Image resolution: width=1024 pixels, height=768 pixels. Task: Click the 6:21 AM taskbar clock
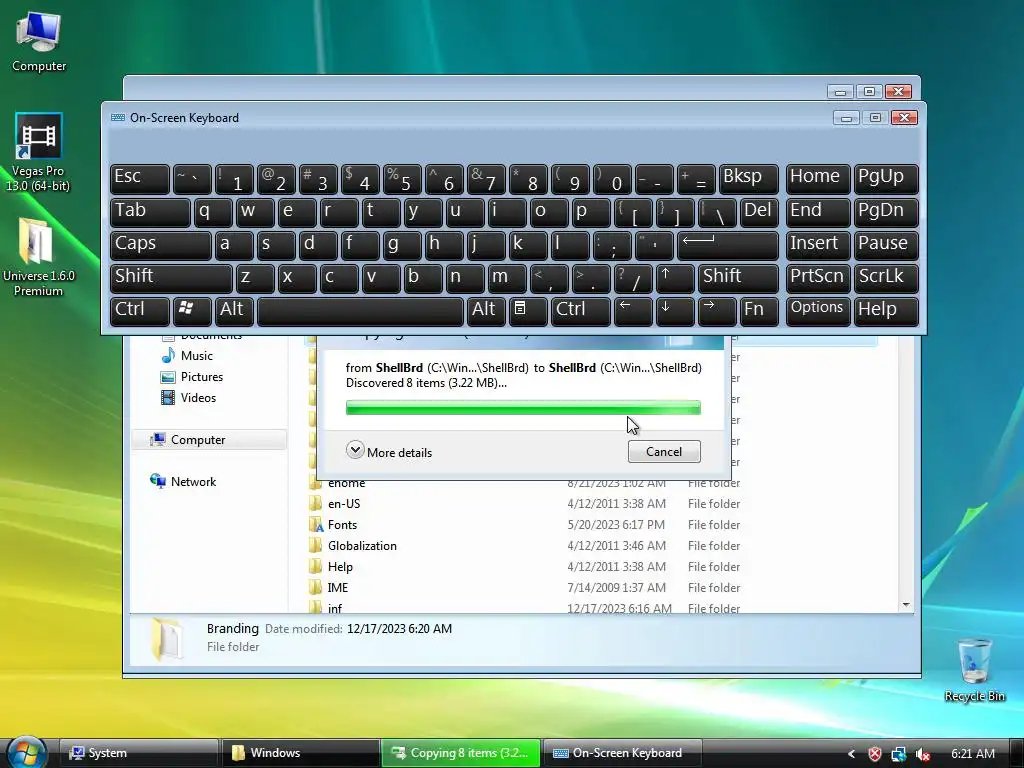pyautogui.click(x=972, y=754)
